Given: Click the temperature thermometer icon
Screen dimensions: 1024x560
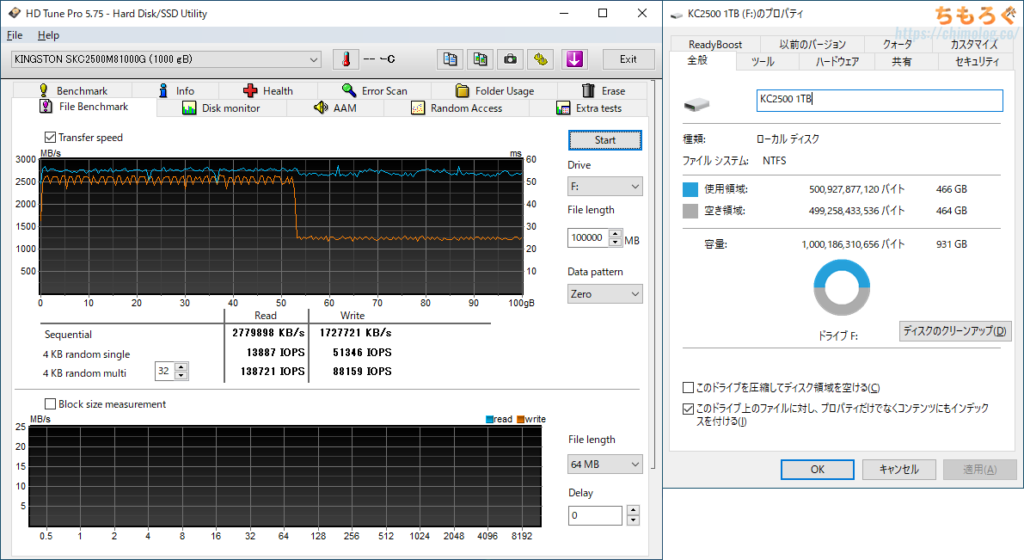Looking at the screenshot, I should pos(346,59).
